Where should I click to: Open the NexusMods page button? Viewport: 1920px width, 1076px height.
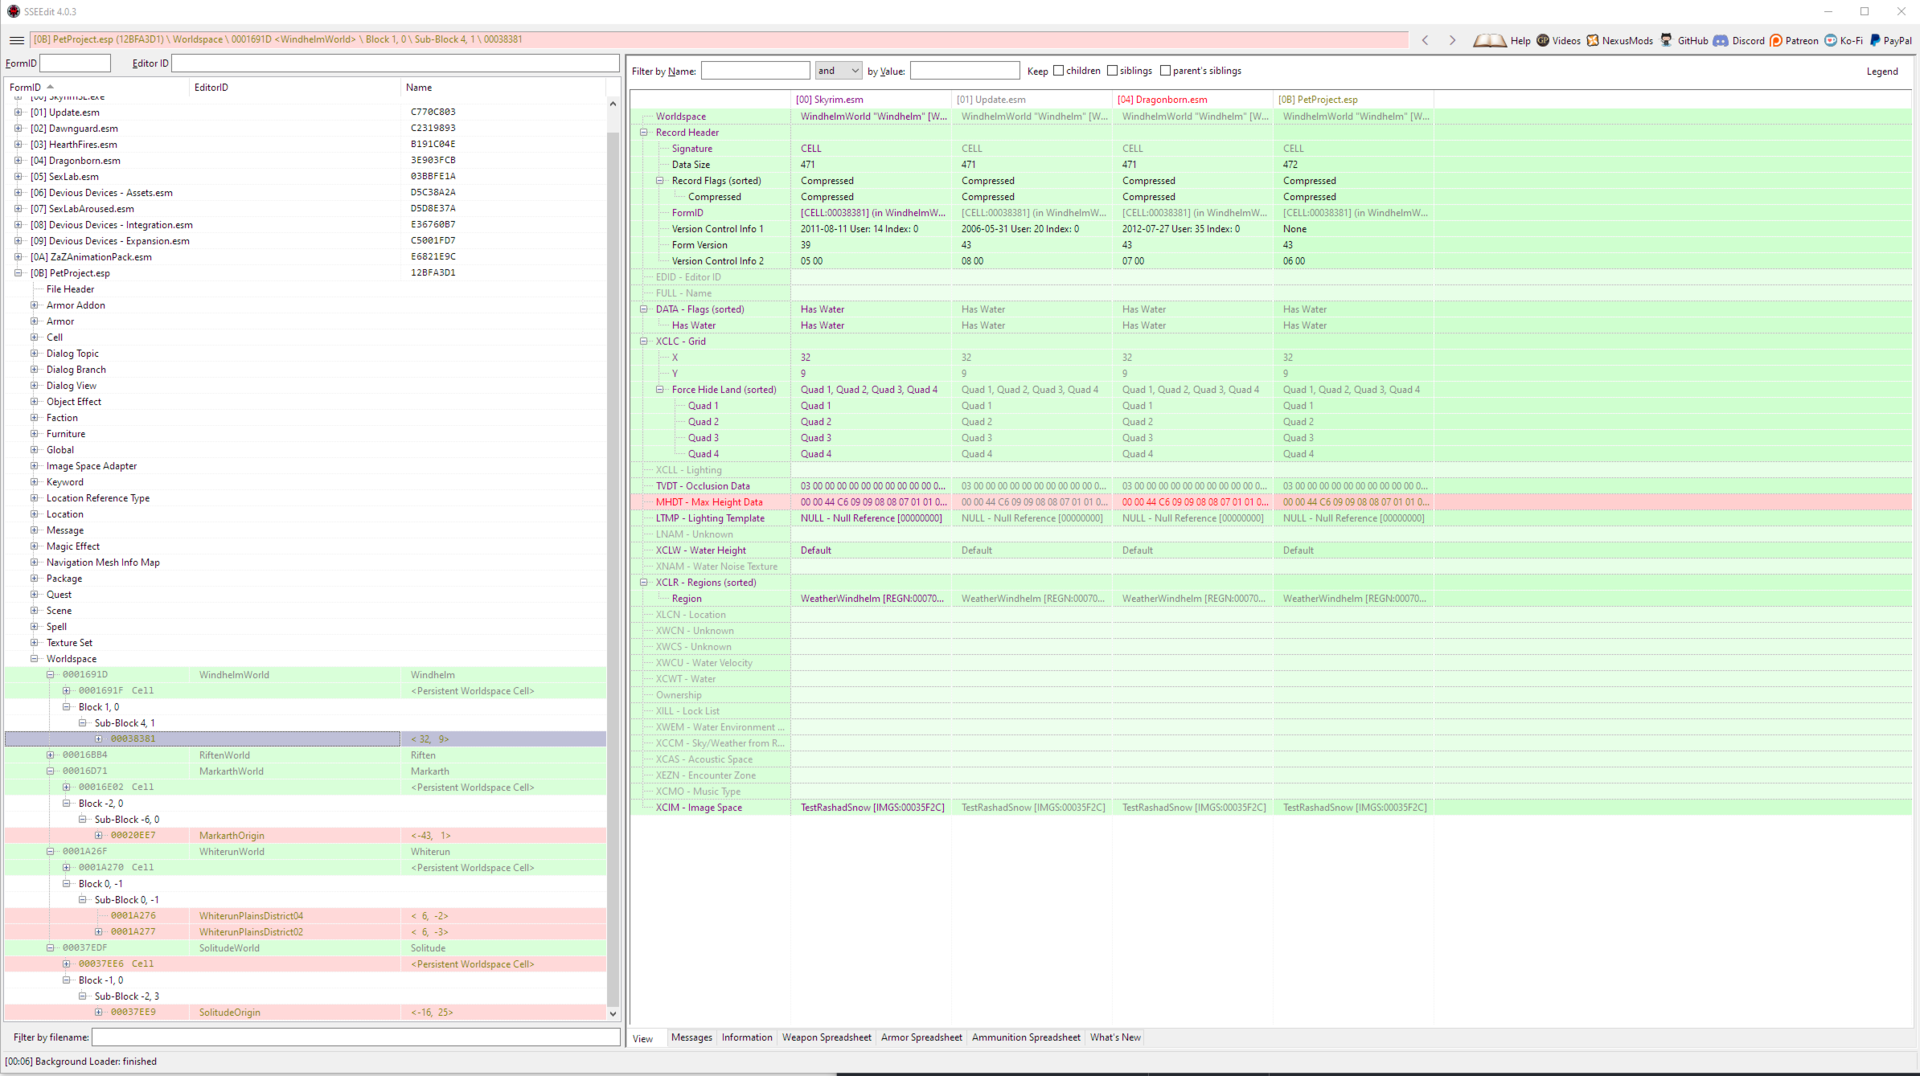click(x=1619, y=40)
